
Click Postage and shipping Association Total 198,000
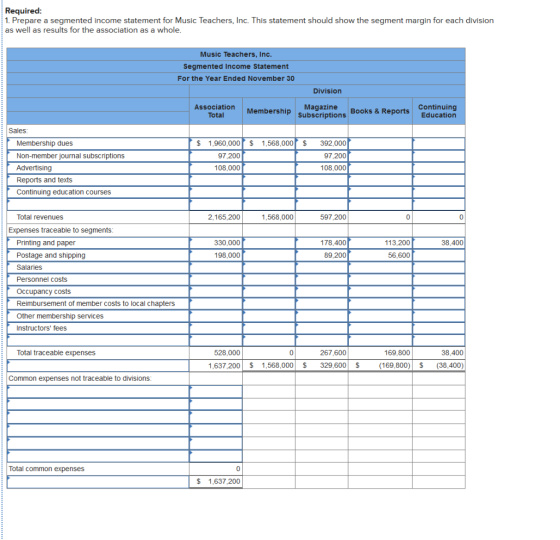click(216, 256)
